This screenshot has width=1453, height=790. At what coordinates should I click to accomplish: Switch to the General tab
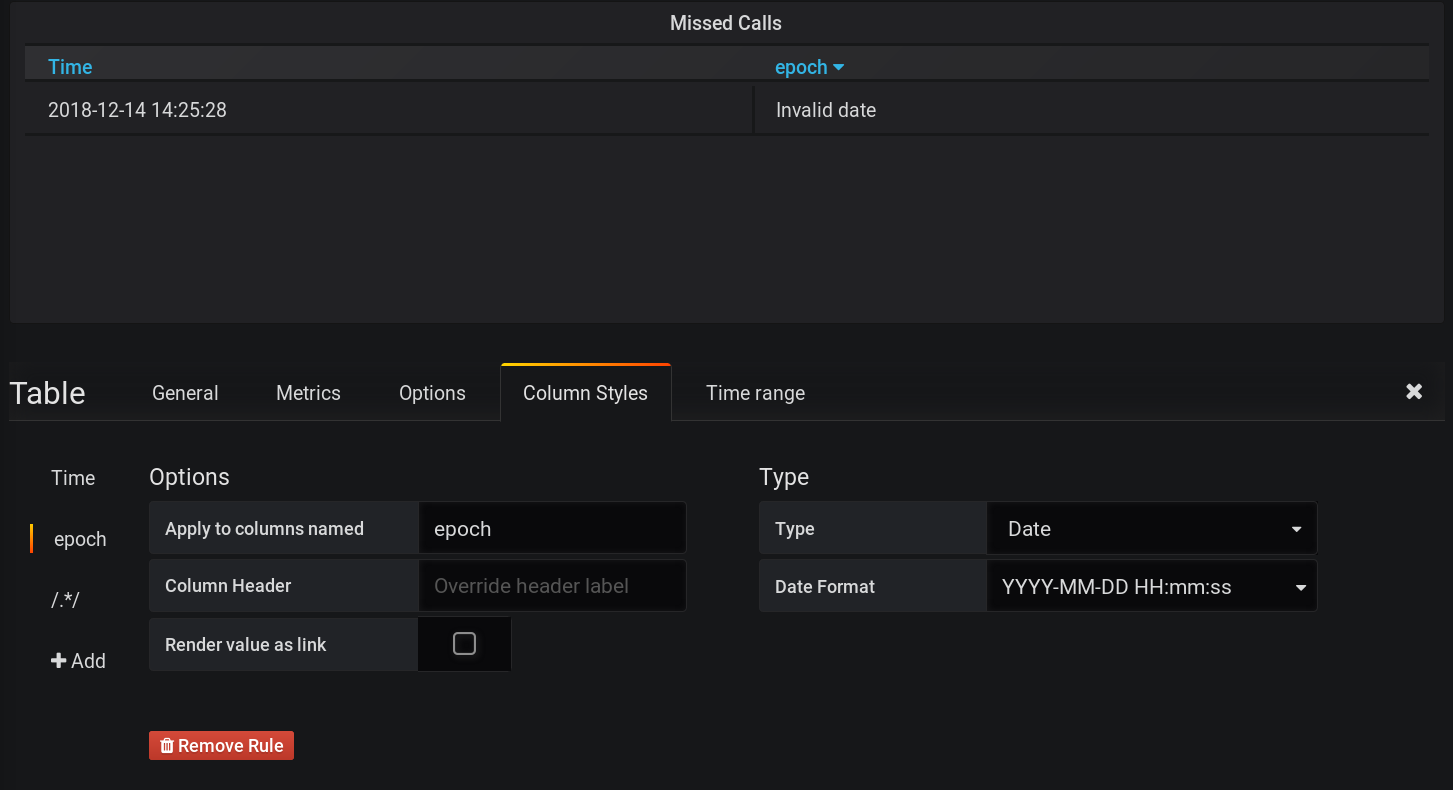[x=184, y=393]
